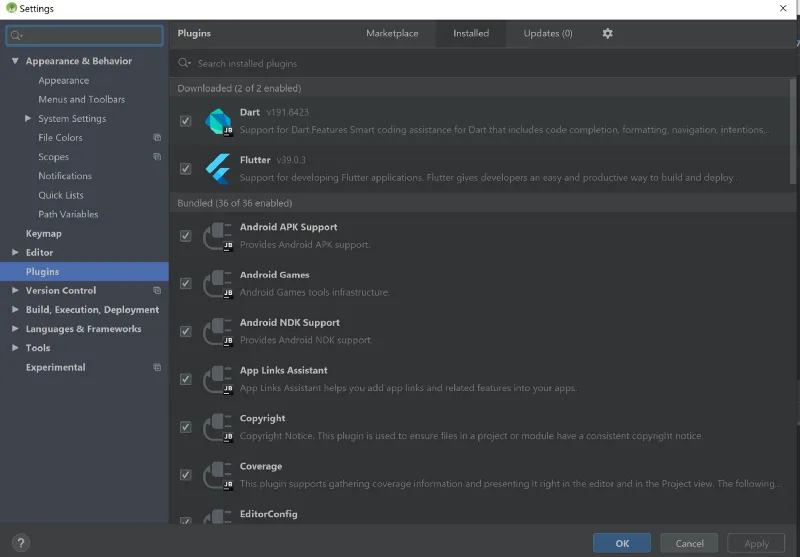Open Keymap settings page

coord(43,233)
